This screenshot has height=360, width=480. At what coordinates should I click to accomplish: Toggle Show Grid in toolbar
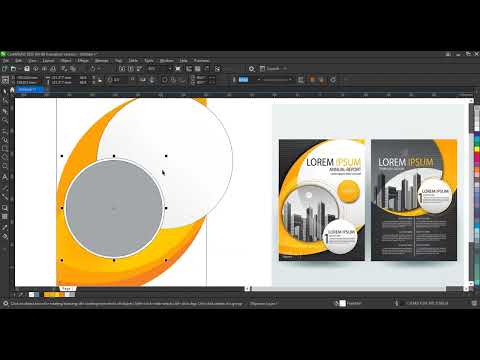point(198,69)
